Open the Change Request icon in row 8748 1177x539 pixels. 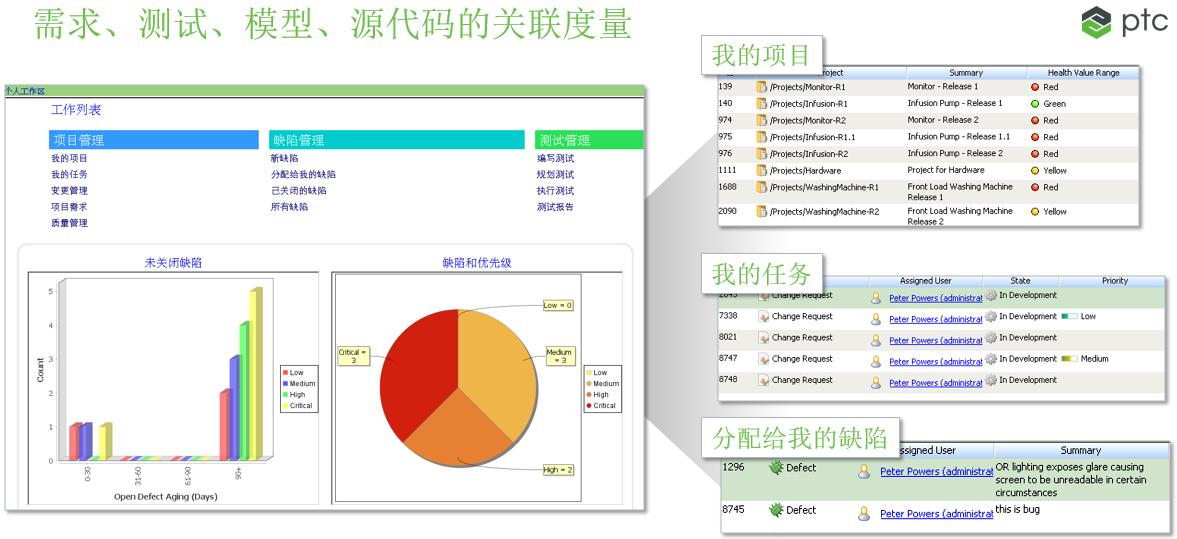[x=763, y=381]
